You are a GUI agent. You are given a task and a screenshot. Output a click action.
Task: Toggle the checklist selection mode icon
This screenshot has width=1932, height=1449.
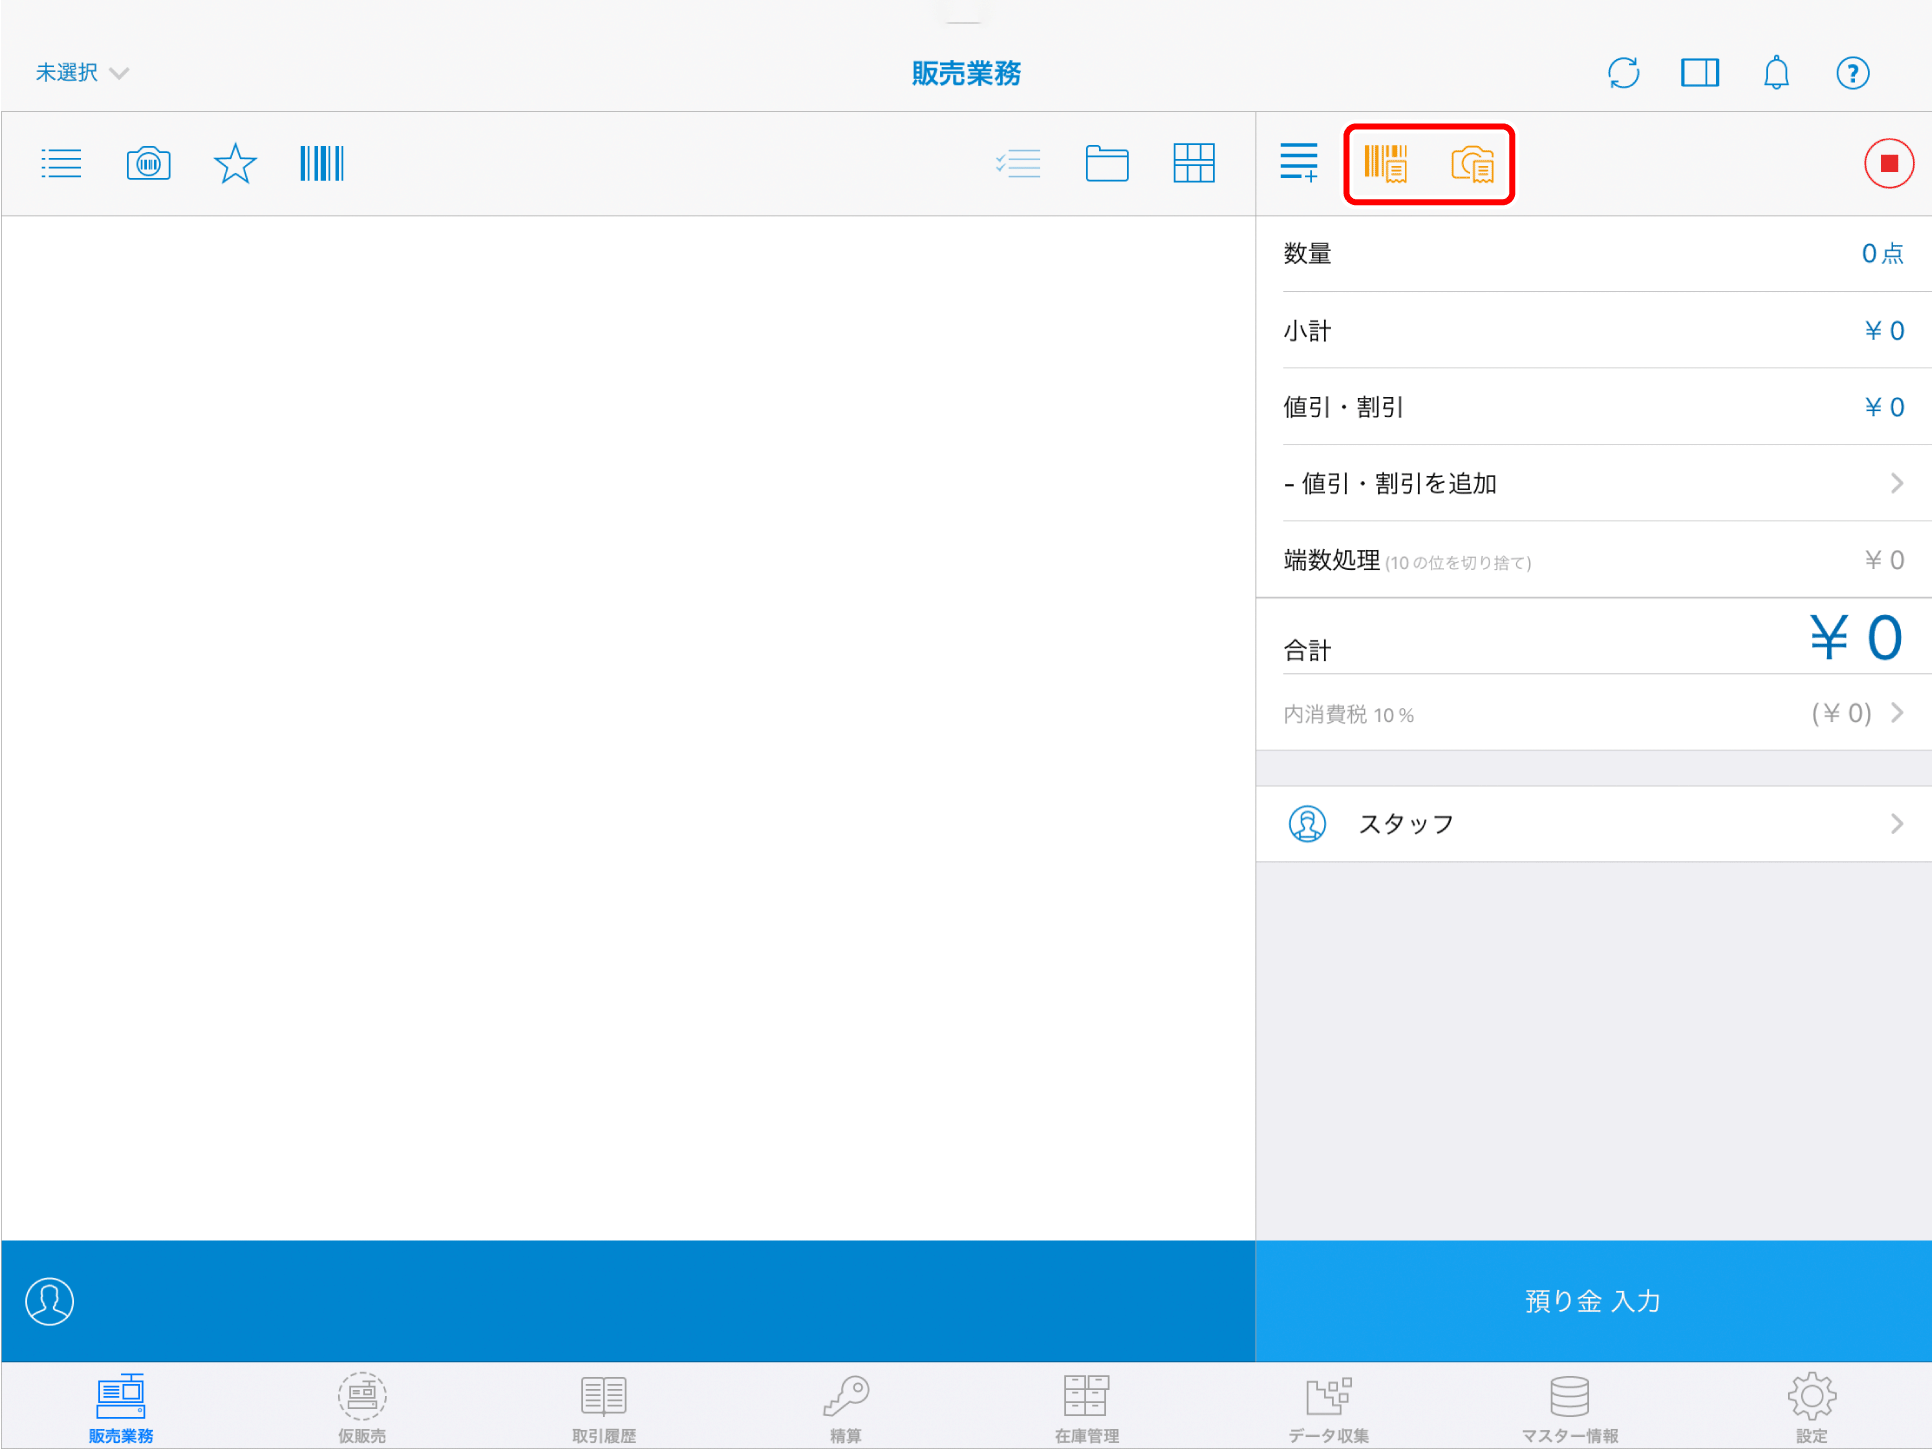tap(1019, 163)
